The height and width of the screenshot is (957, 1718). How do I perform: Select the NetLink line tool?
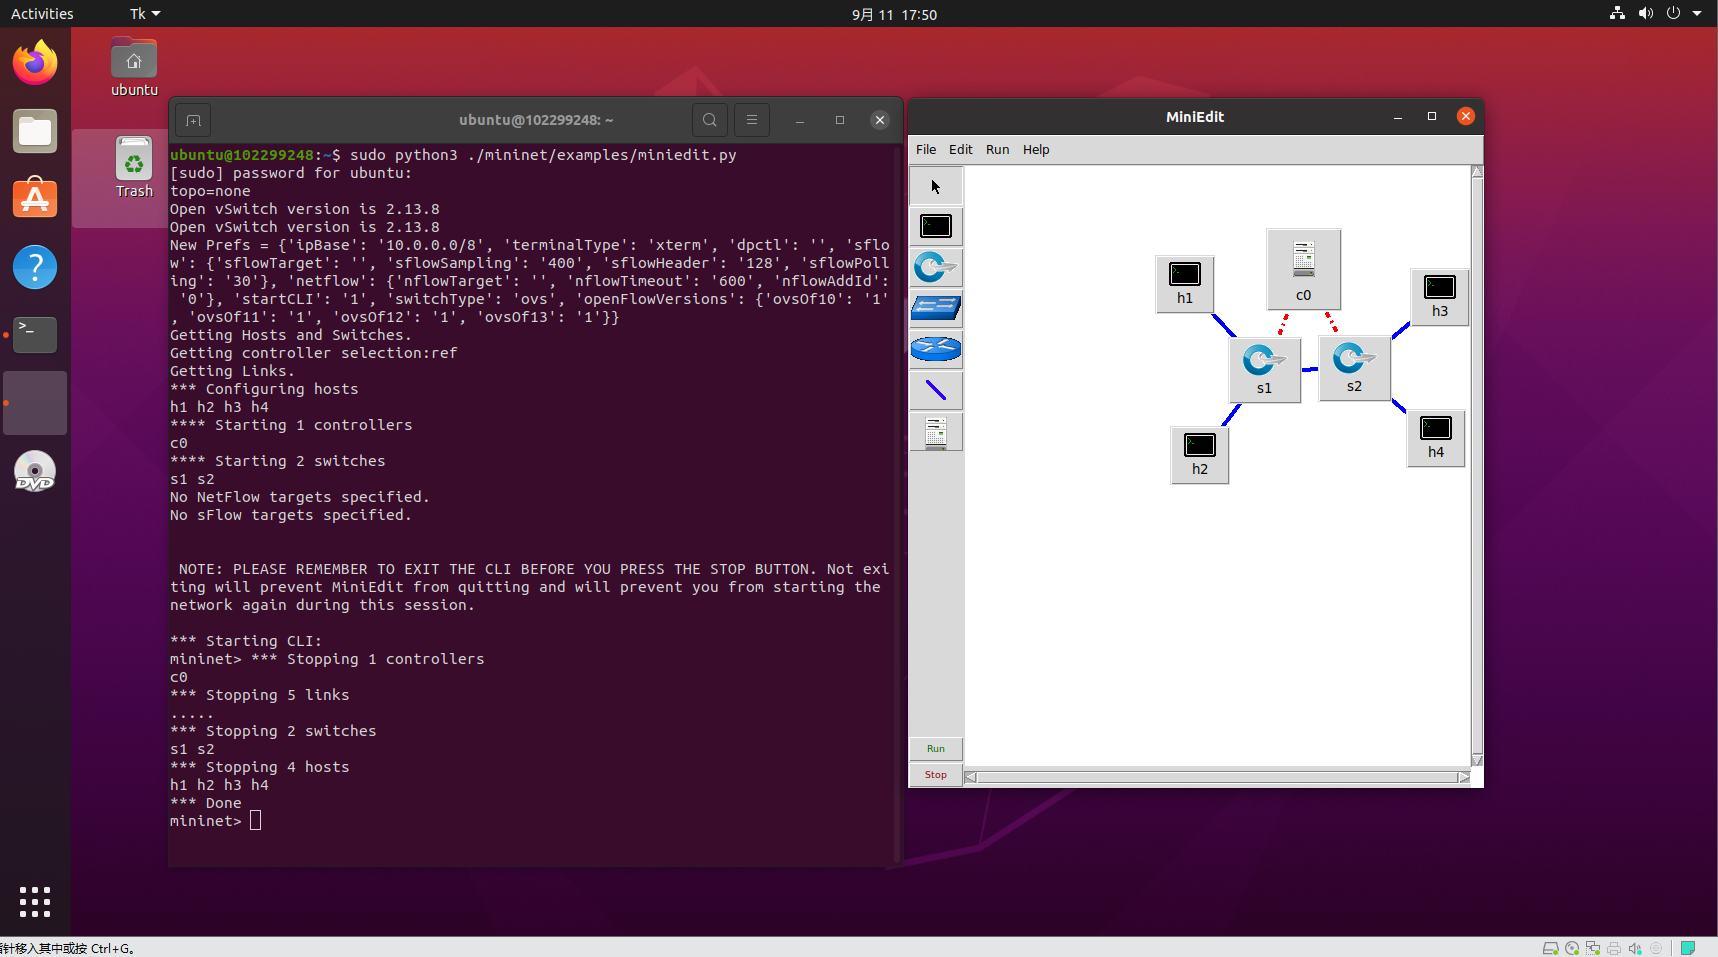point(936,390)
